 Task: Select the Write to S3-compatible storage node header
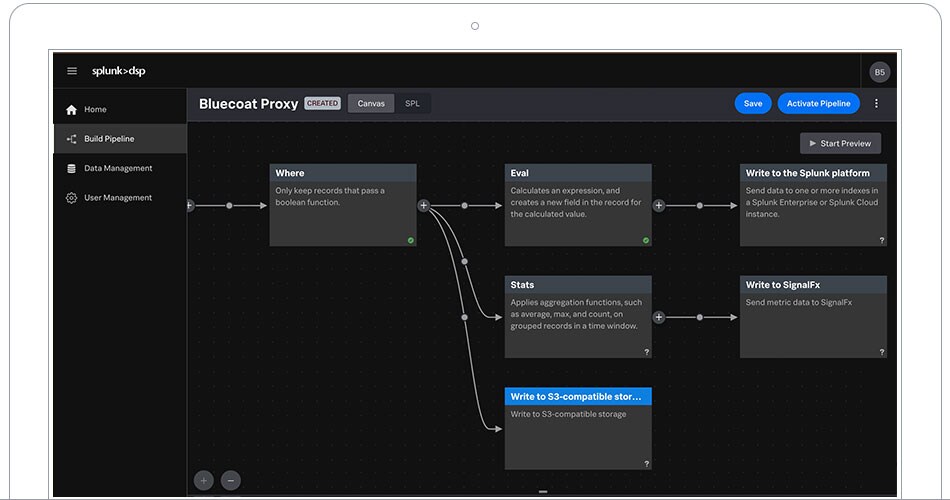click(578, 396)
